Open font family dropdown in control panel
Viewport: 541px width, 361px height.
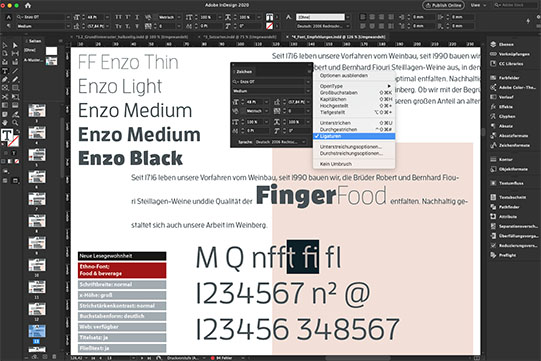tap(68, 17)
